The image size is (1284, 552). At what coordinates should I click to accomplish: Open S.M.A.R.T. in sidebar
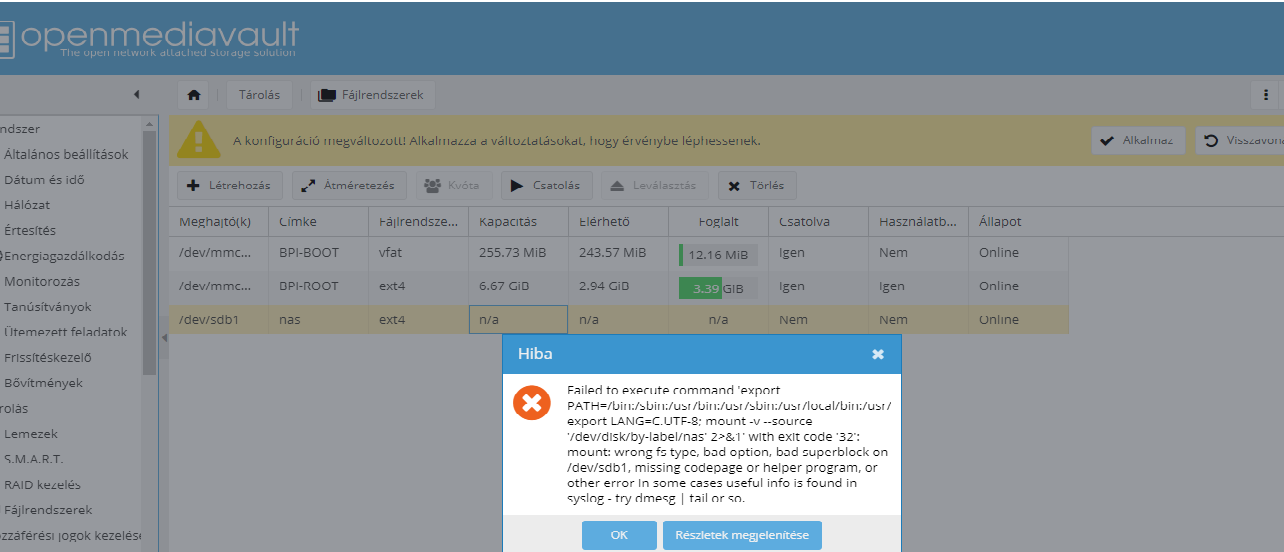(33, 459)
